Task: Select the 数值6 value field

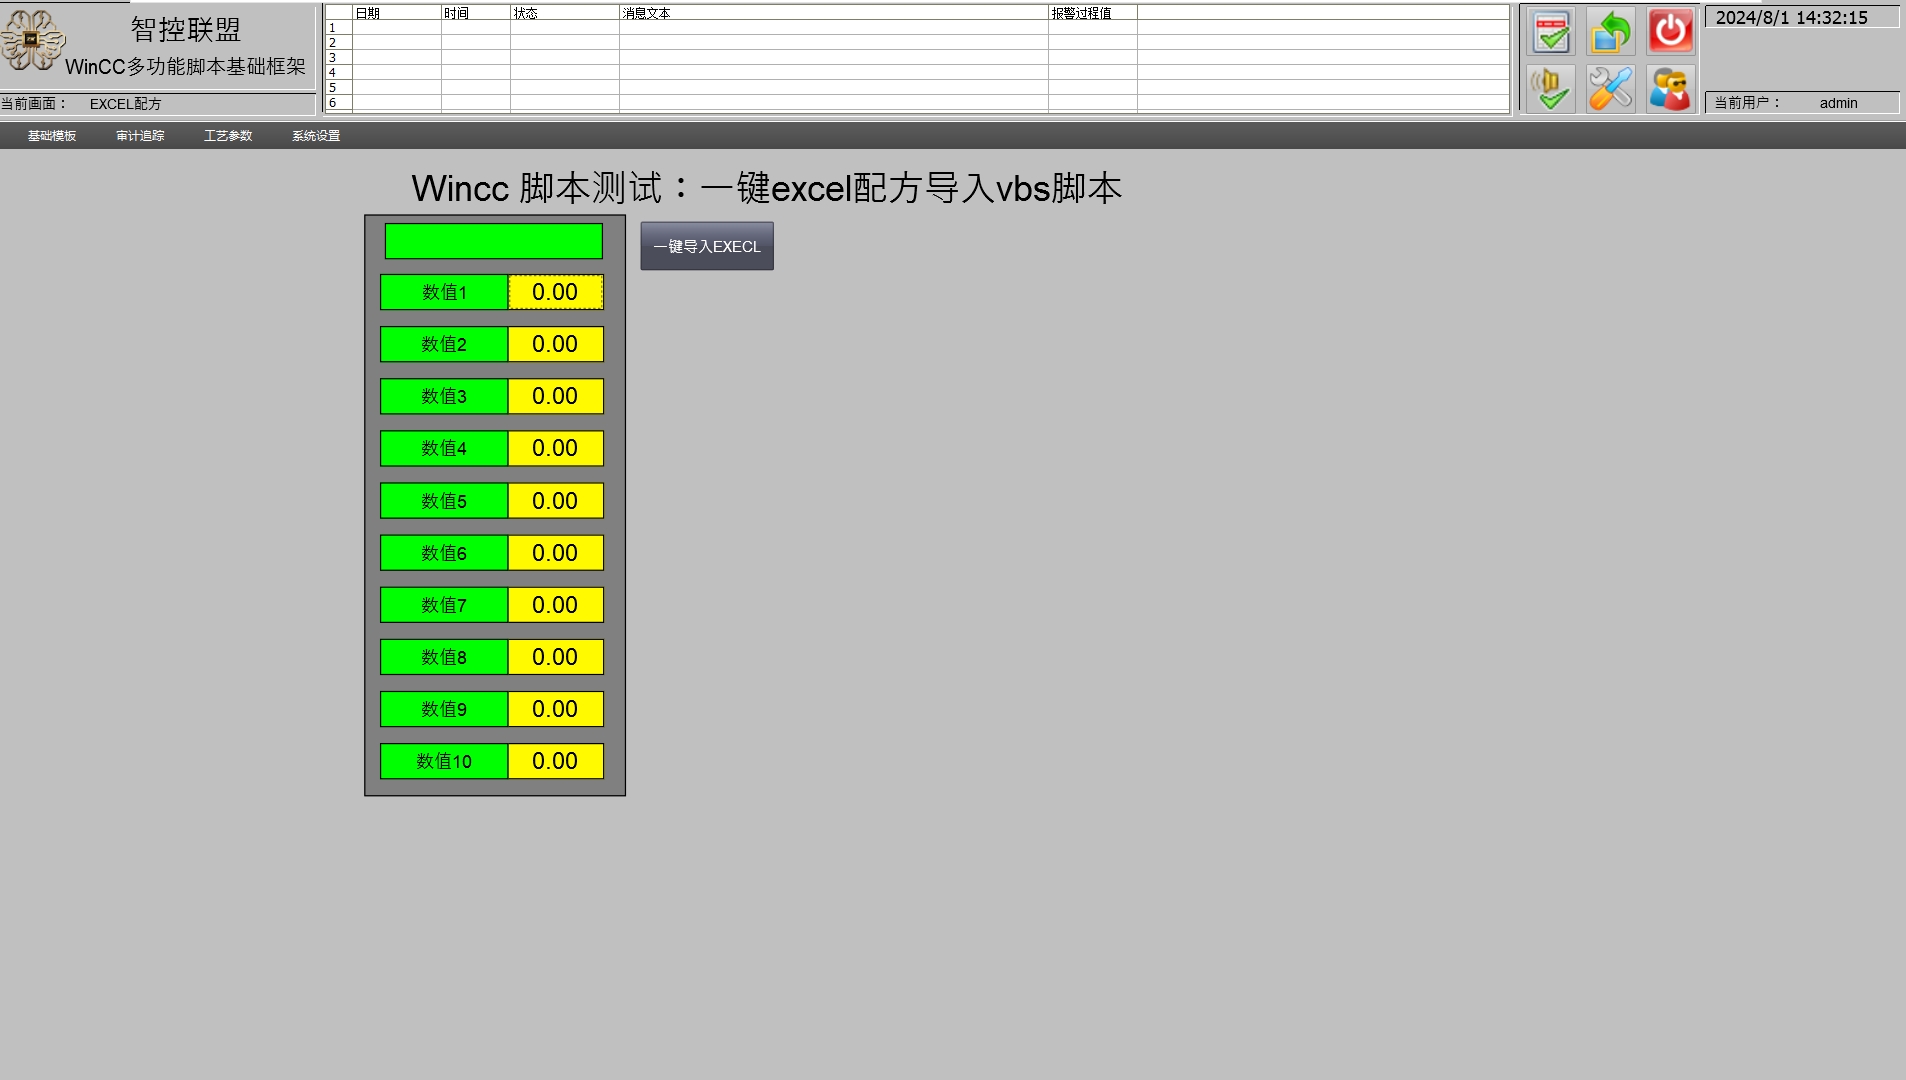Action: pos(555,552)
